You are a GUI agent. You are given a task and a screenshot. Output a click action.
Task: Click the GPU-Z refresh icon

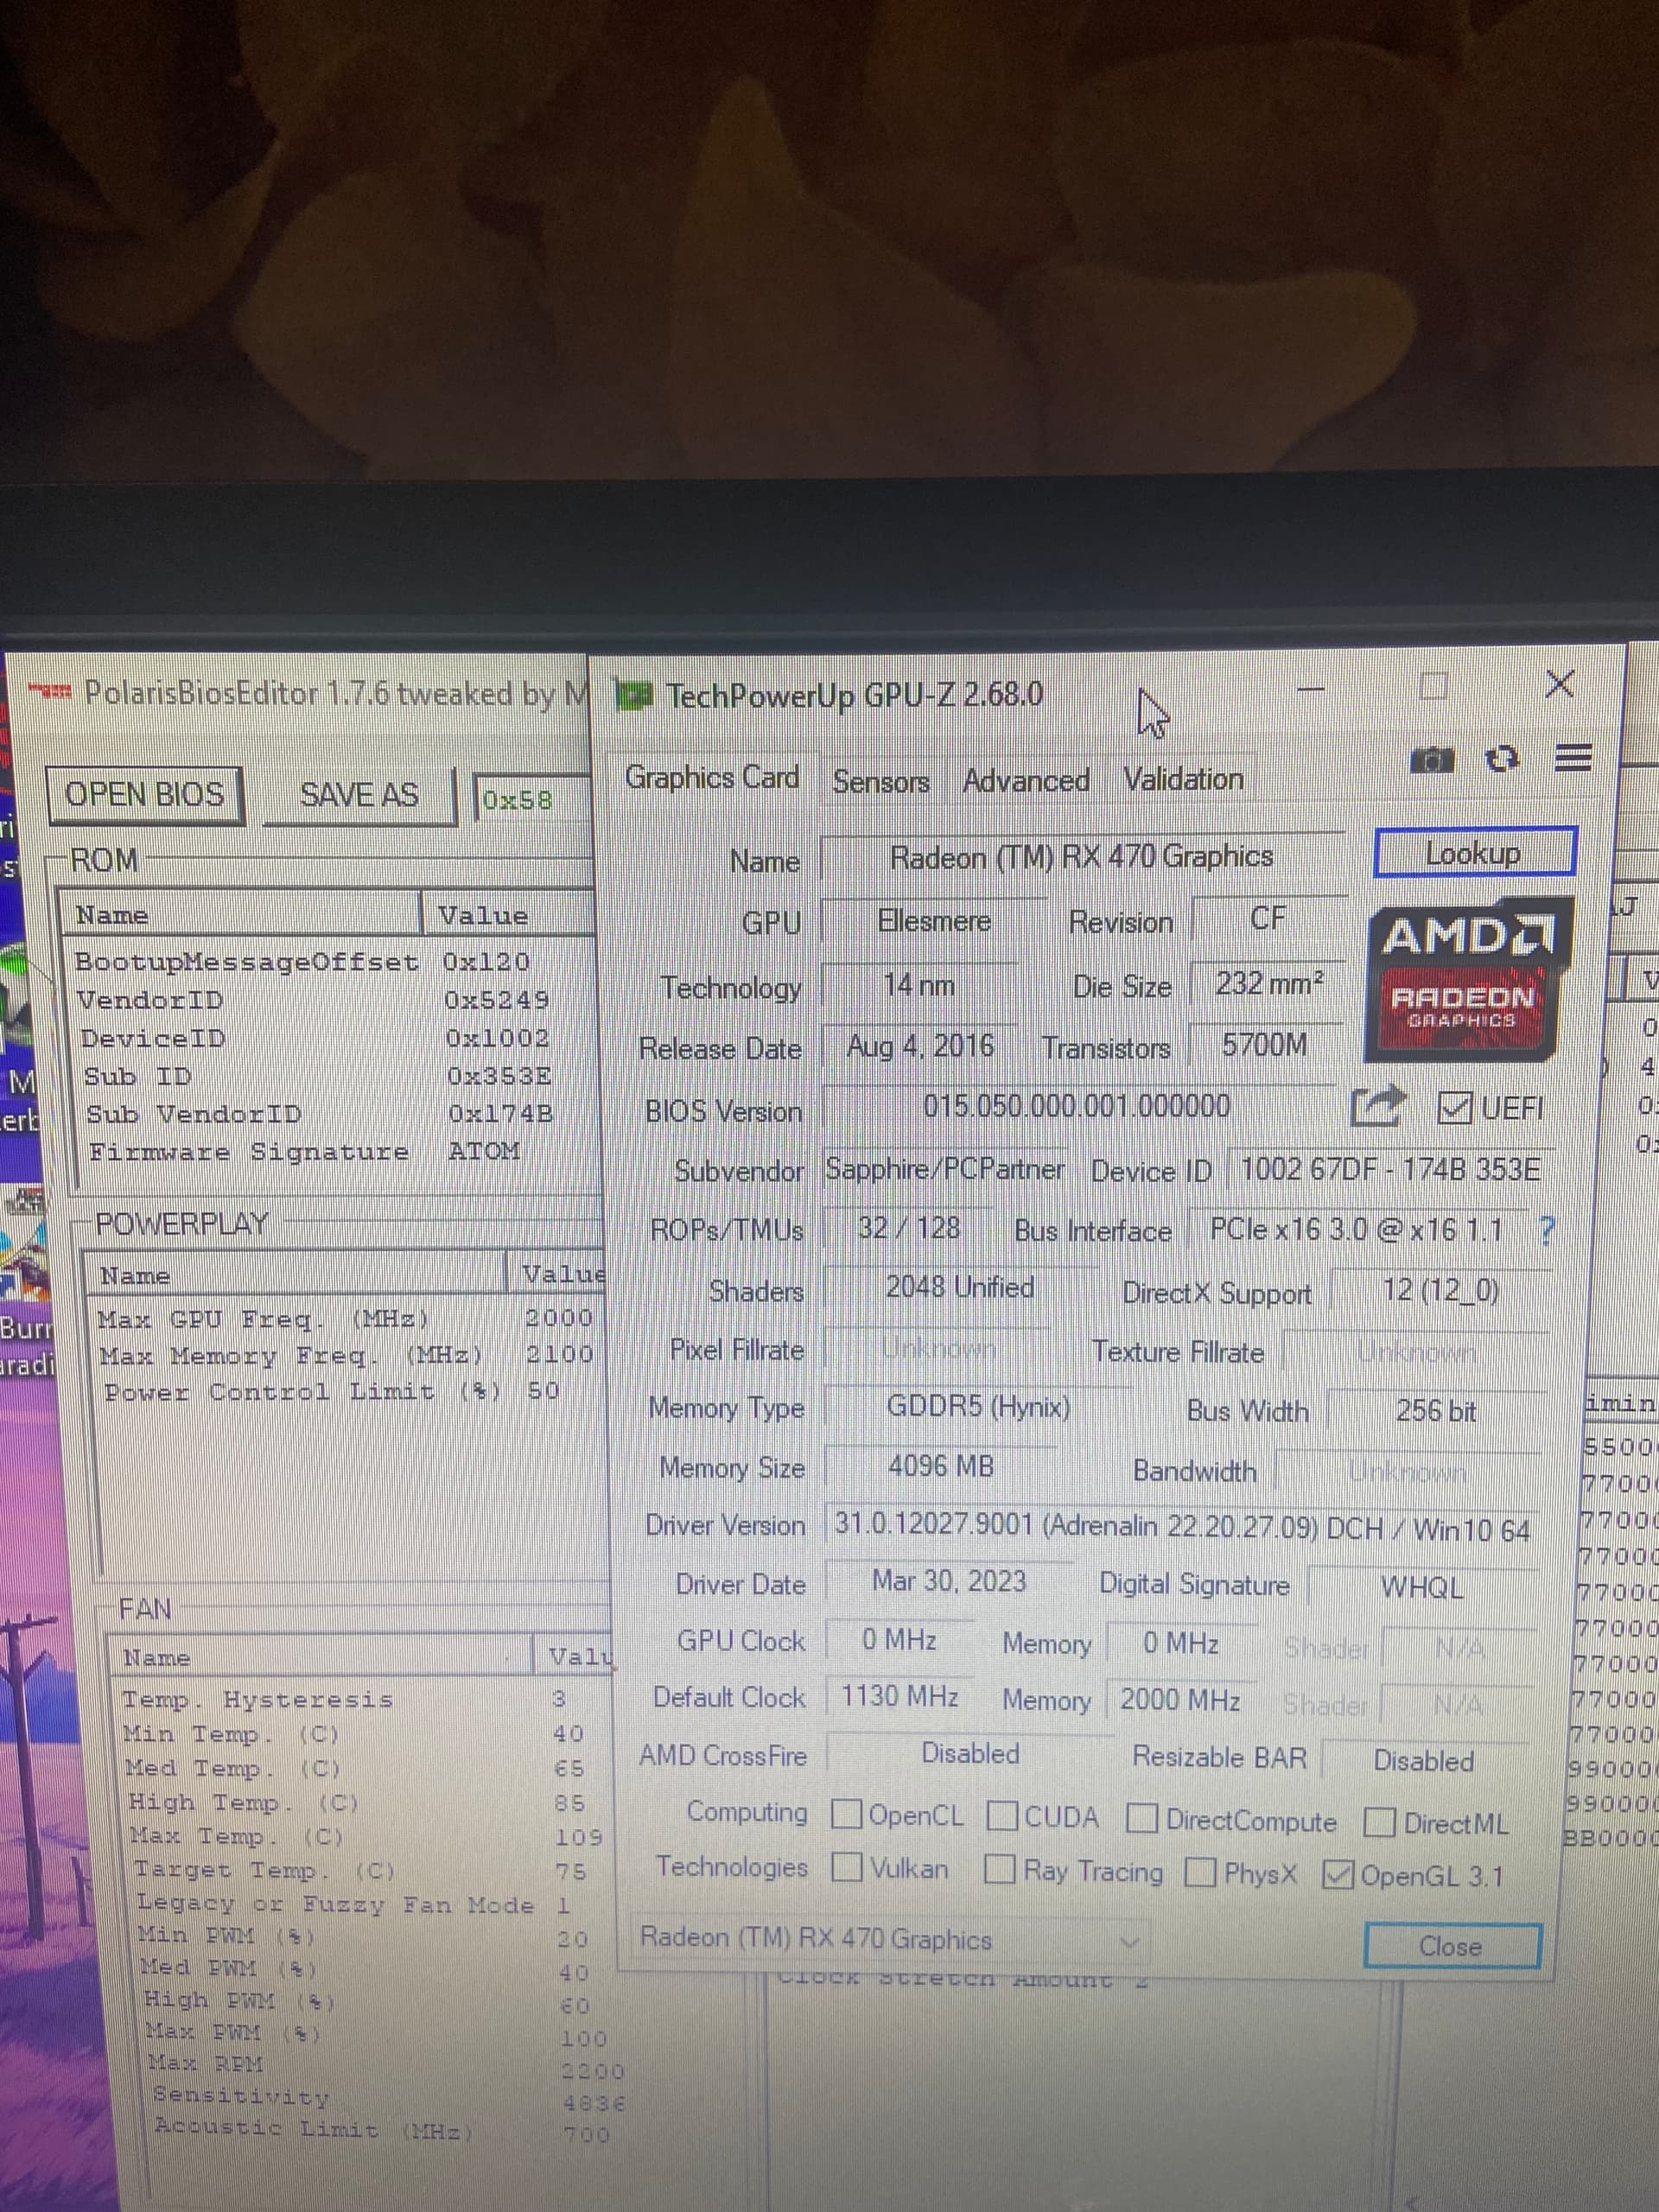[x=1501, y=759]
